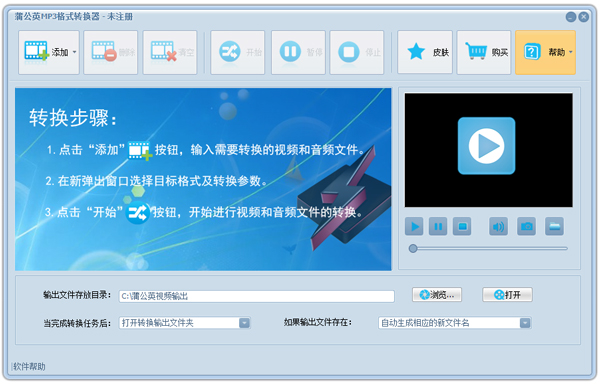Expand the 添加 button dropdown arrow
The height and width of the screenshot is (384, 600).
[75, 52]
